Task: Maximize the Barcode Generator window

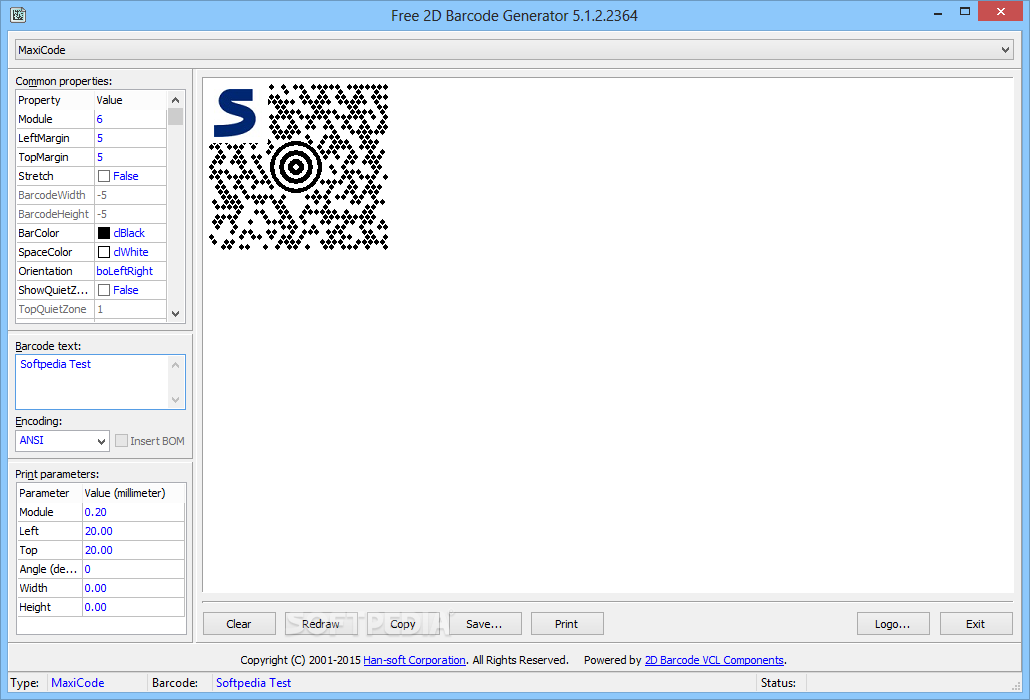Action: (x=964, y=12)
